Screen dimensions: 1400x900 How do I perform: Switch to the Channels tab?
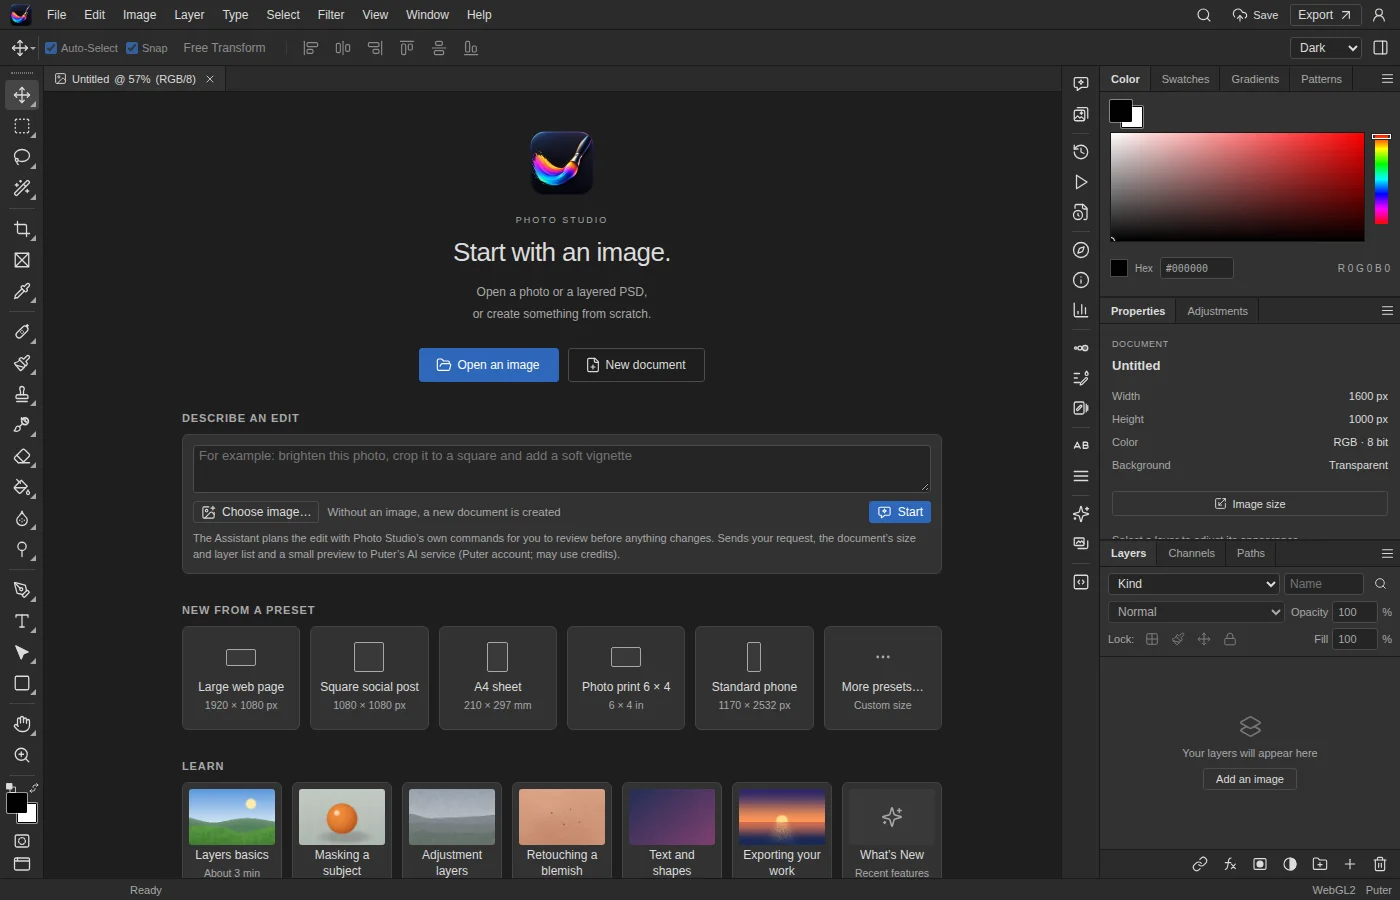[x=1191, y=553]
